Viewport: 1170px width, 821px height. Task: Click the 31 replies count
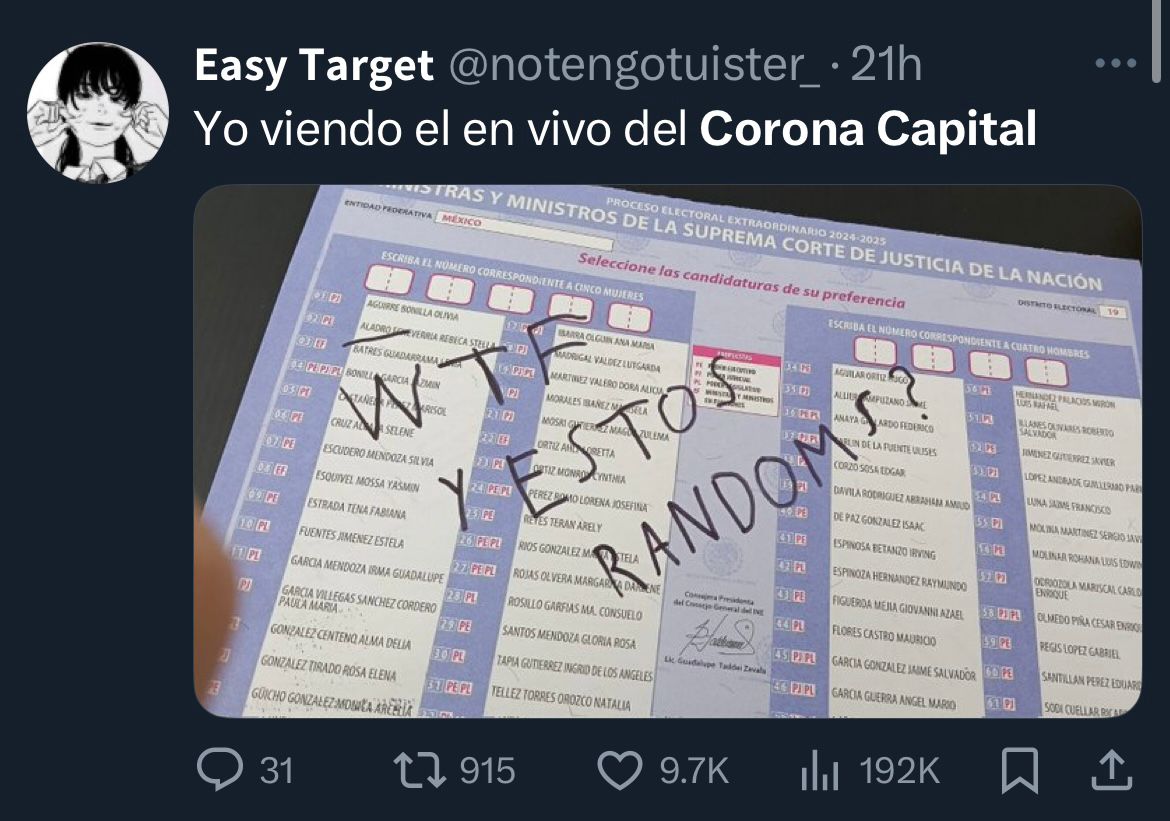point(277,771)
